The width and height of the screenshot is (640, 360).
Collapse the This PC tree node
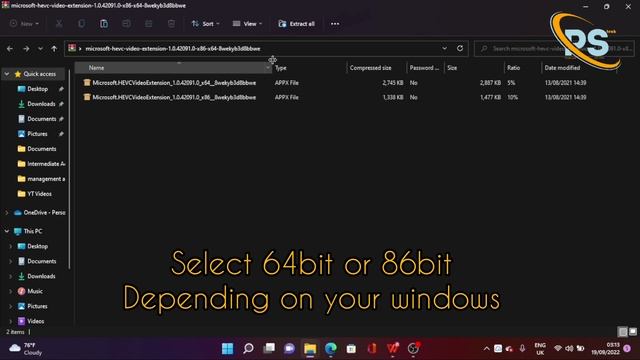click(x=7, y=231)
